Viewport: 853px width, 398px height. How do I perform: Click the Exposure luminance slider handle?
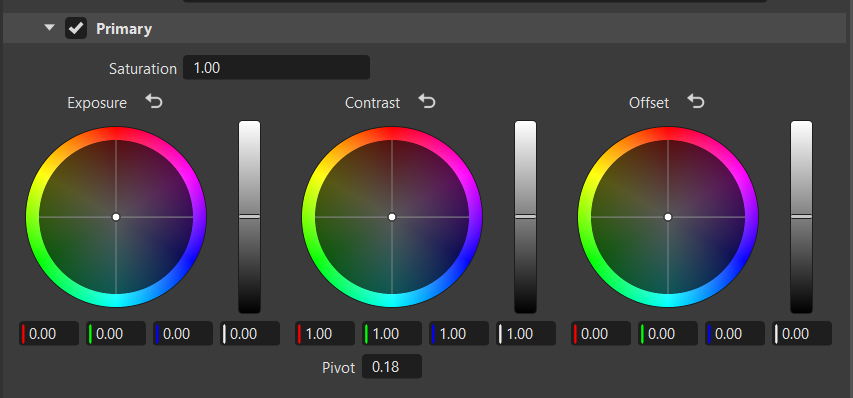(250, 216)
